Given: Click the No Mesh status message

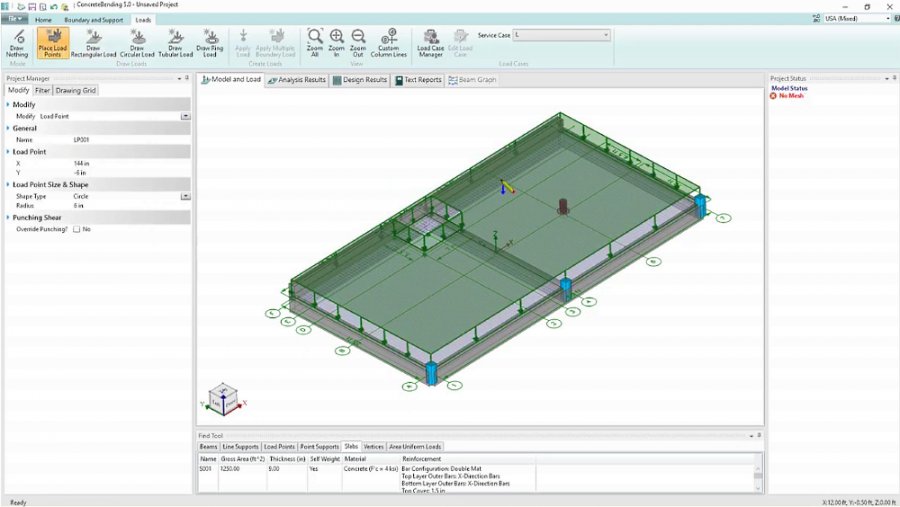Looking at the screenshot, I should tap(791, 96).
